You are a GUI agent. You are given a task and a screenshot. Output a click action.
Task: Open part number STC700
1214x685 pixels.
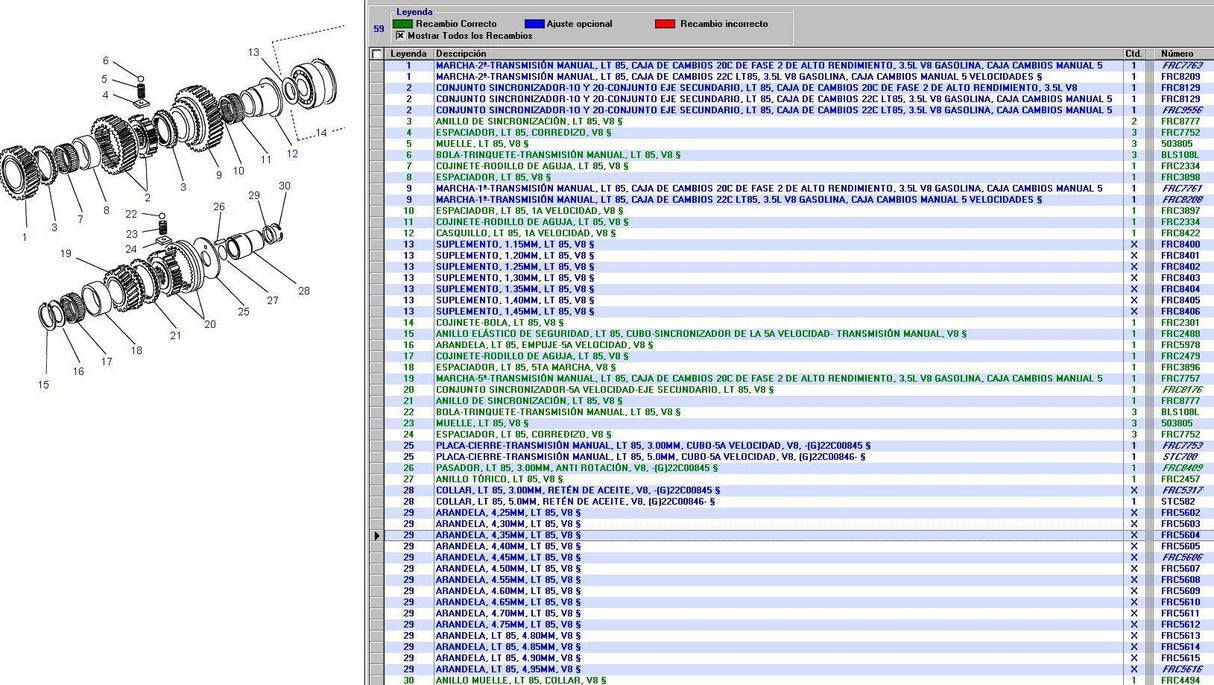coord(1178,457)
